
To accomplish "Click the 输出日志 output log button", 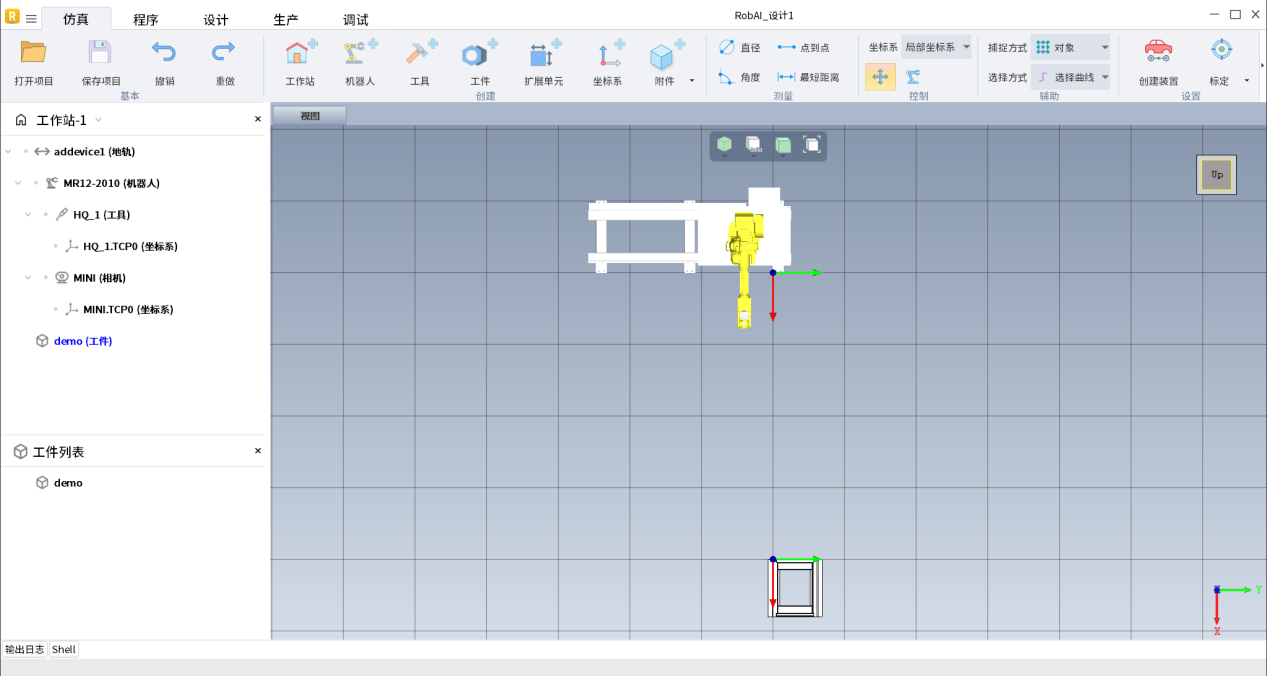I will coord(25,649).
